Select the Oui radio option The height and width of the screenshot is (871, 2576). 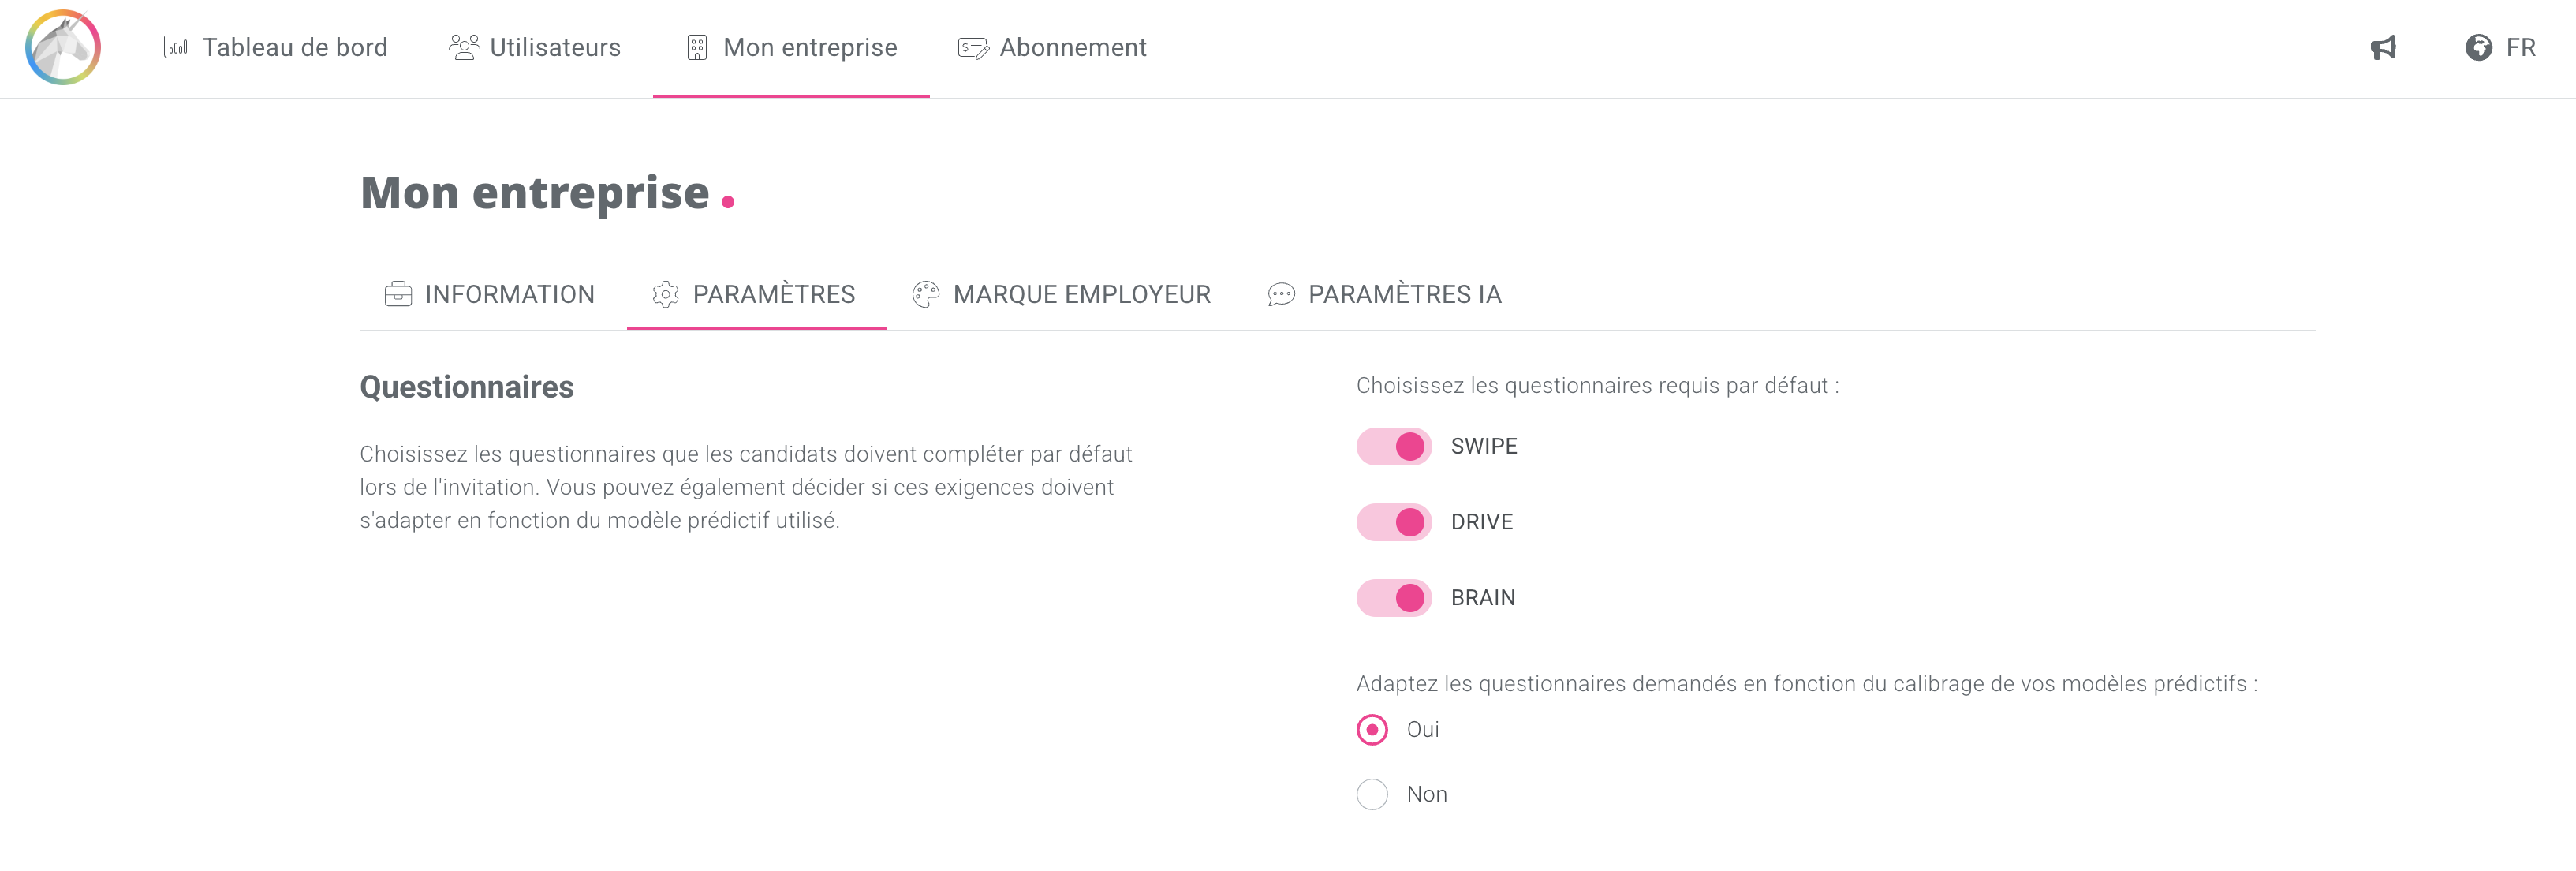(1372, 730)
